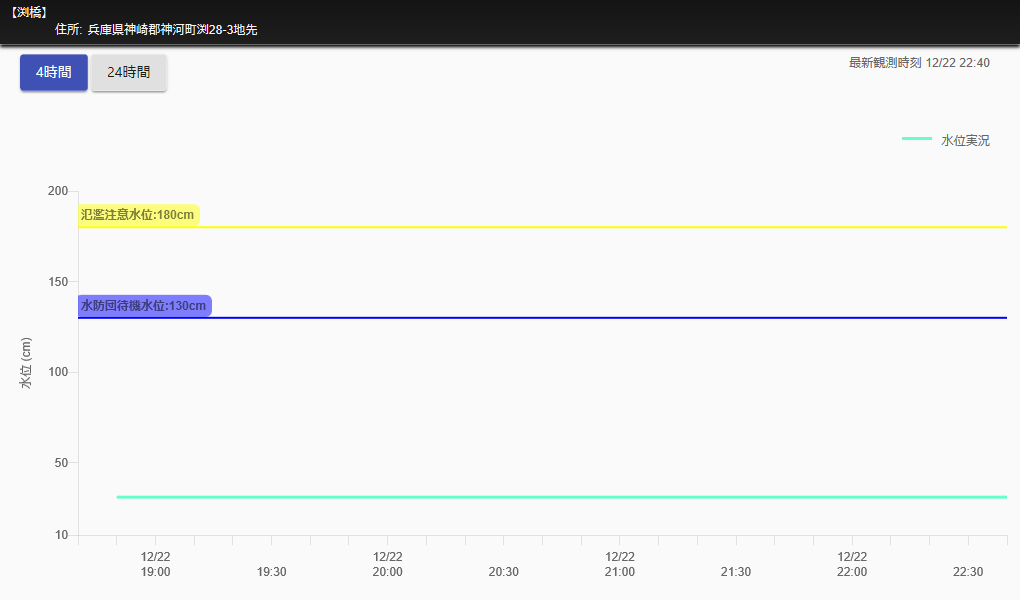Click the green water level data line
Image resolution: width=1020 pixels, height=600 pixels.
pos(560,497)
